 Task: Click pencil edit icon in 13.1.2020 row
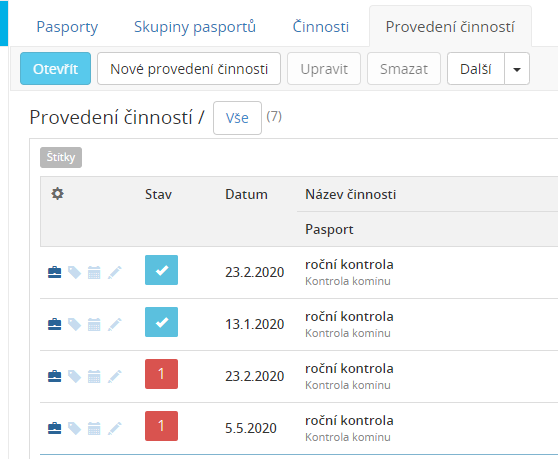[x=115, y=324]
